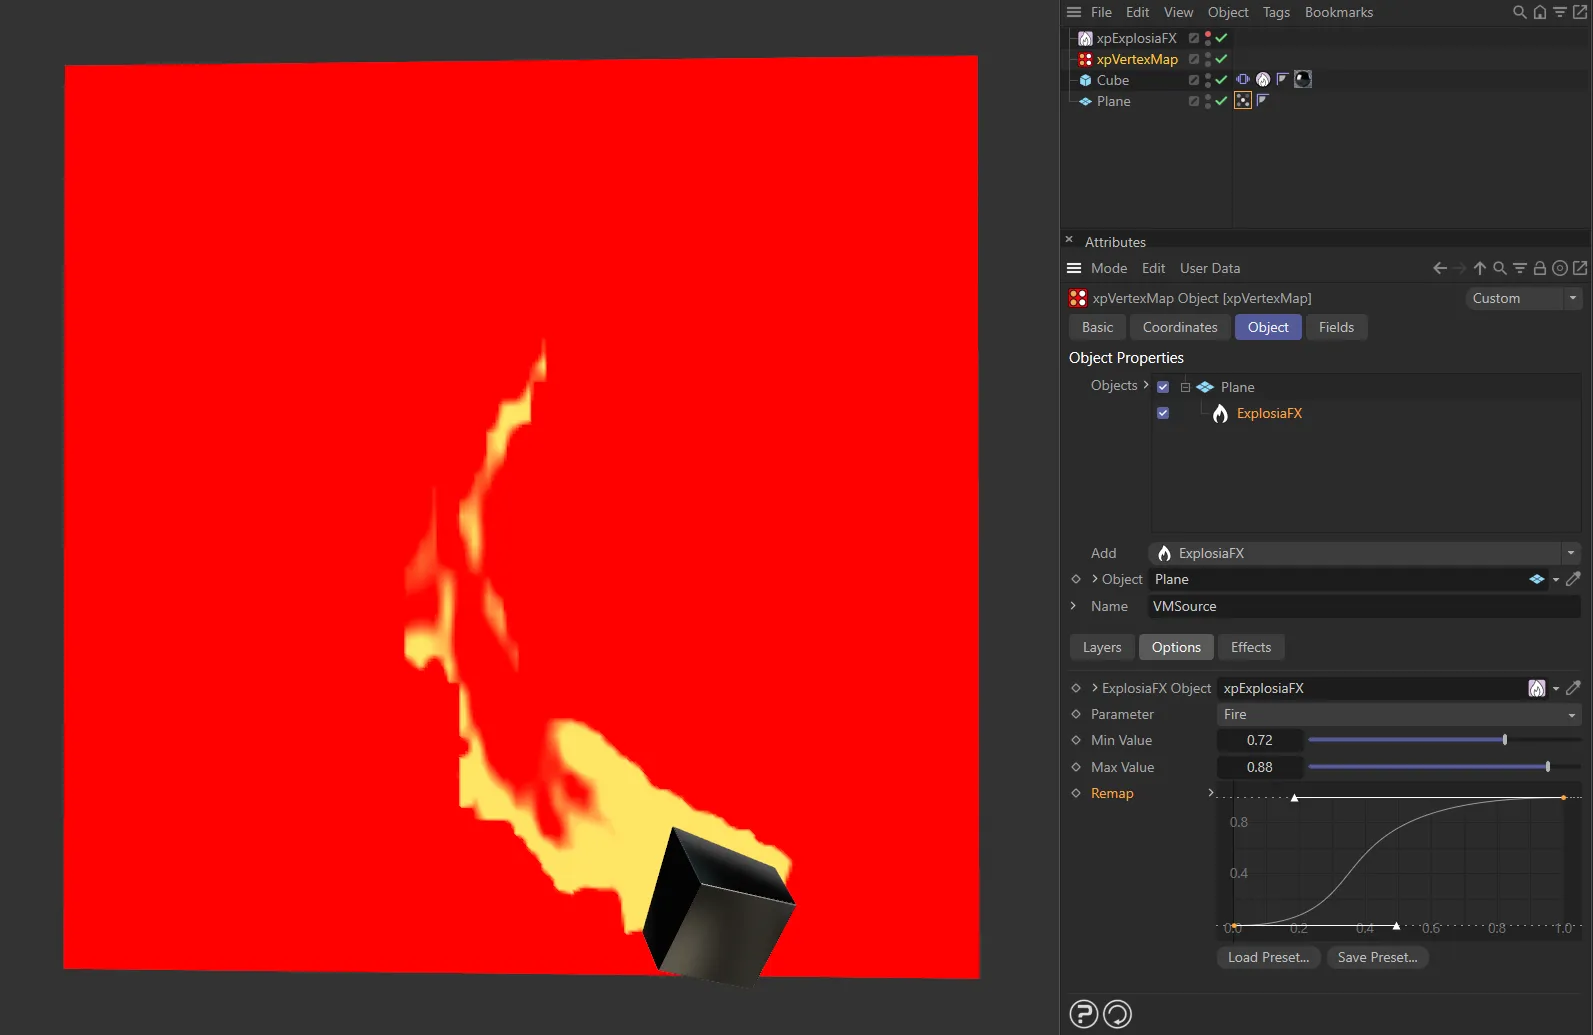1593x1035 pixels.
Task: Open the User Data menu
Action: point(1210,268)
